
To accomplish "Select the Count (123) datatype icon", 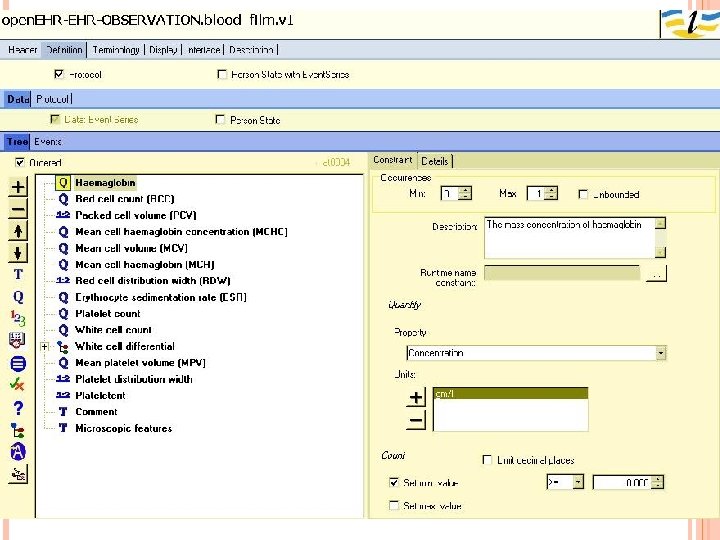I will [x=18, y=318].
